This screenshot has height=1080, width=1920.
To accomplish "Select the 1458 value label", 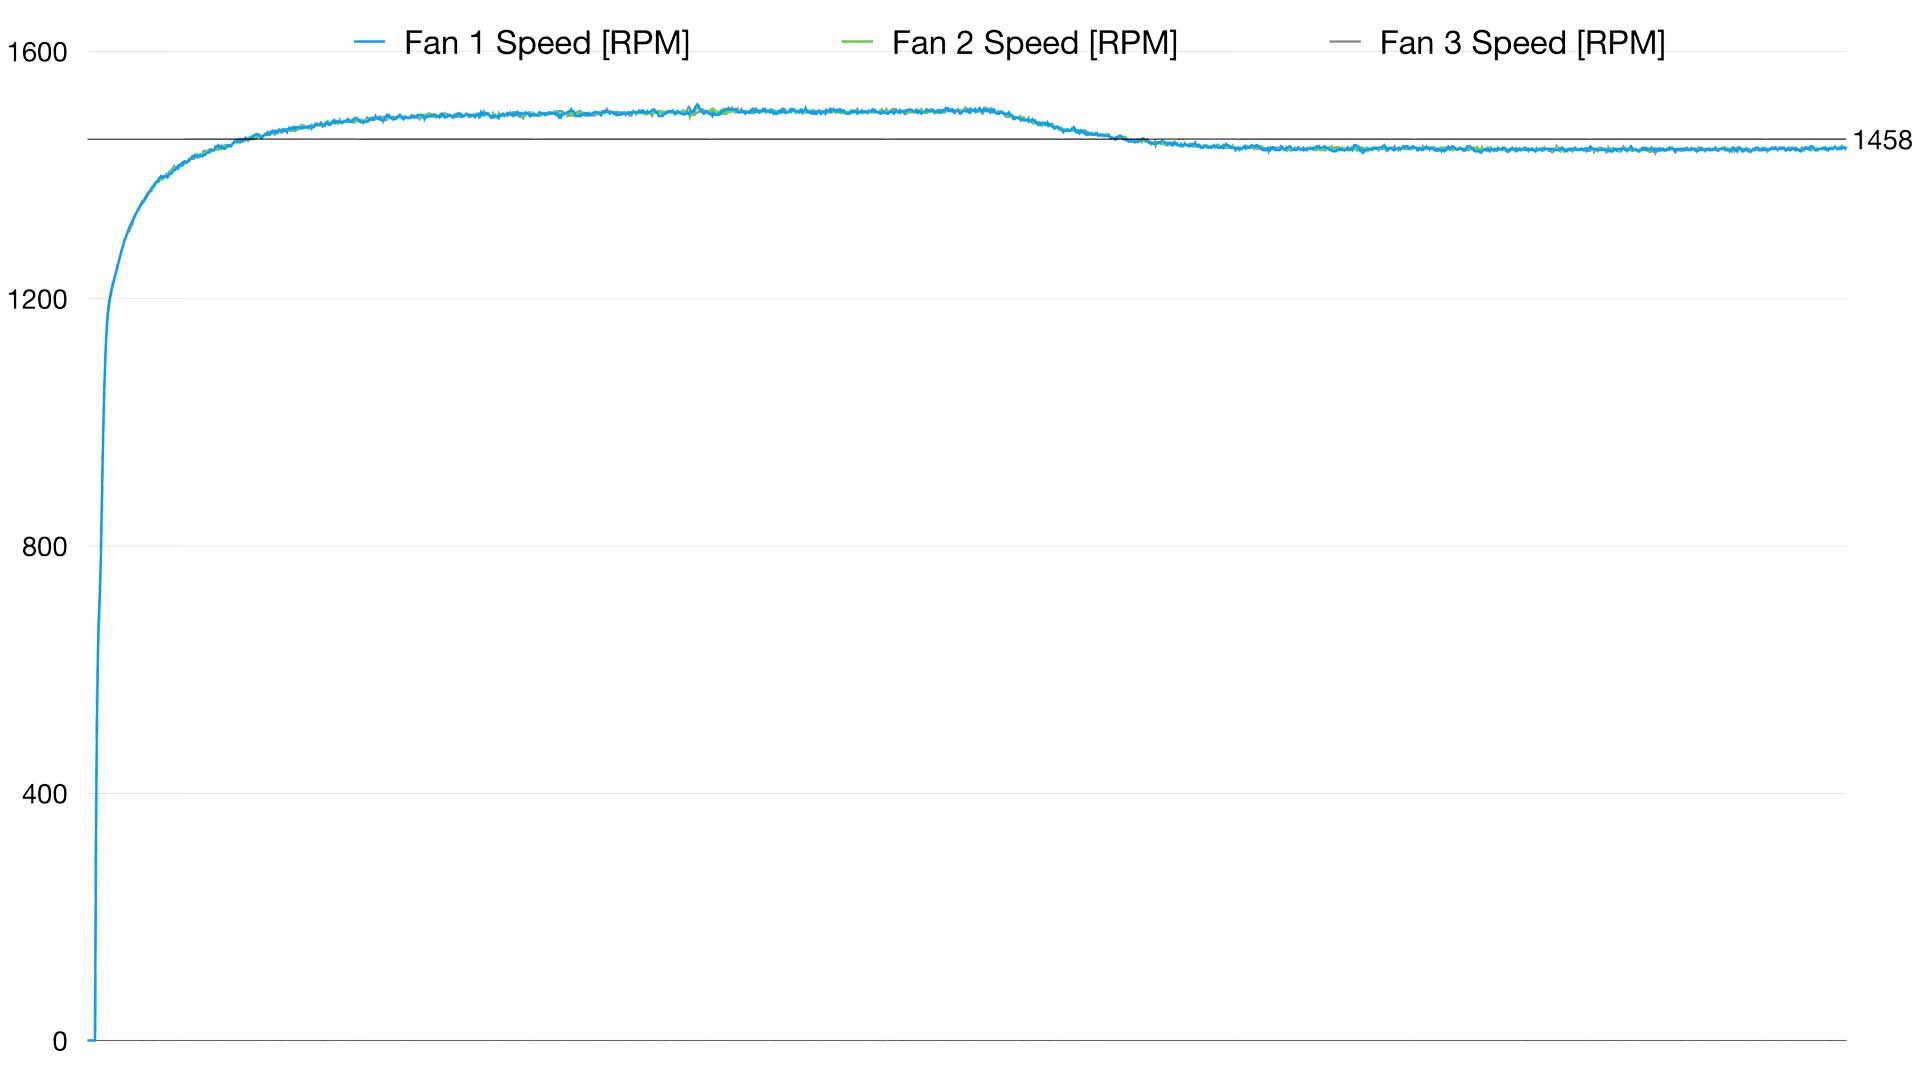I will tap(1882, 141).
